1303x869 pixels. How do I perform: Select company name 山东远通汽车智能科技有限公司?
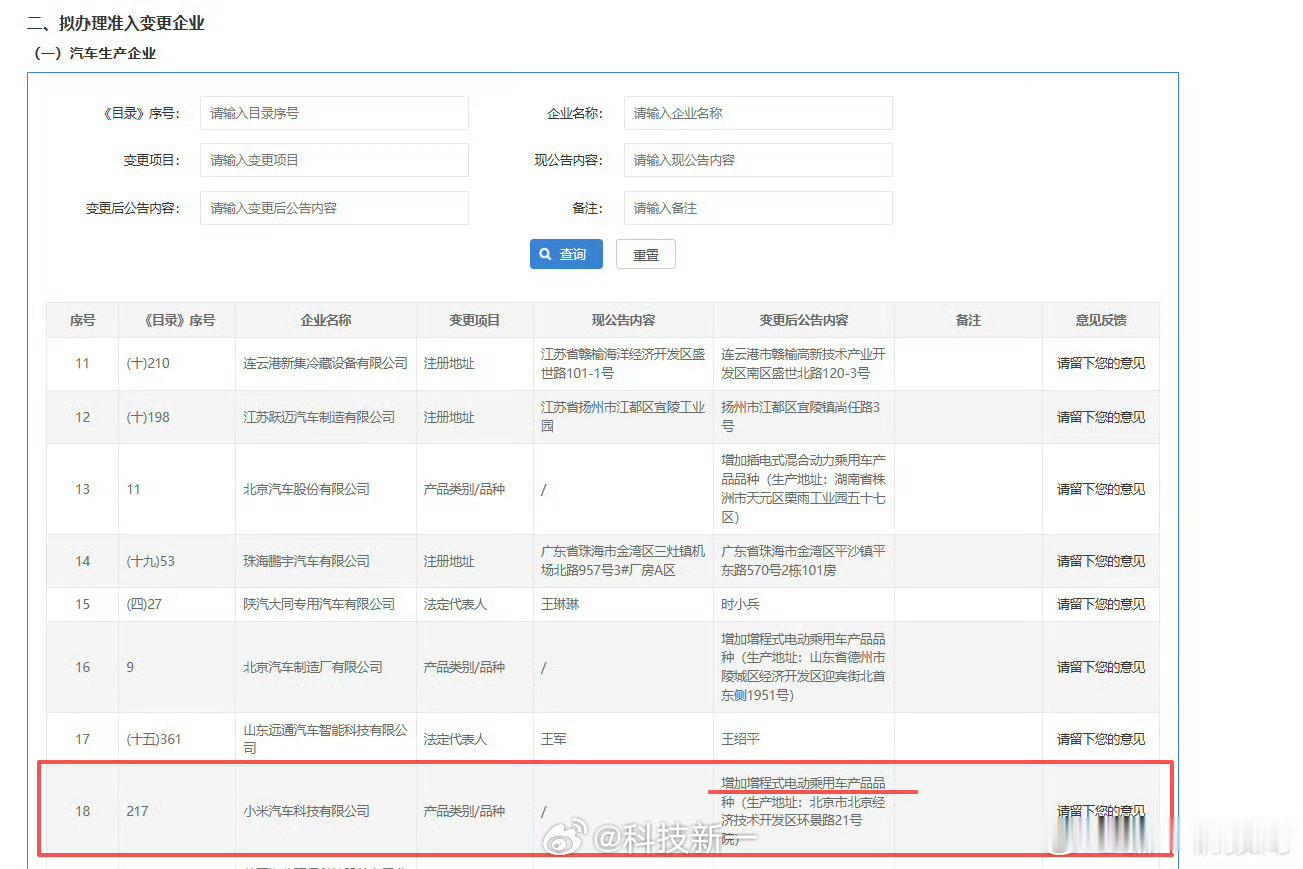coord(326,739)
